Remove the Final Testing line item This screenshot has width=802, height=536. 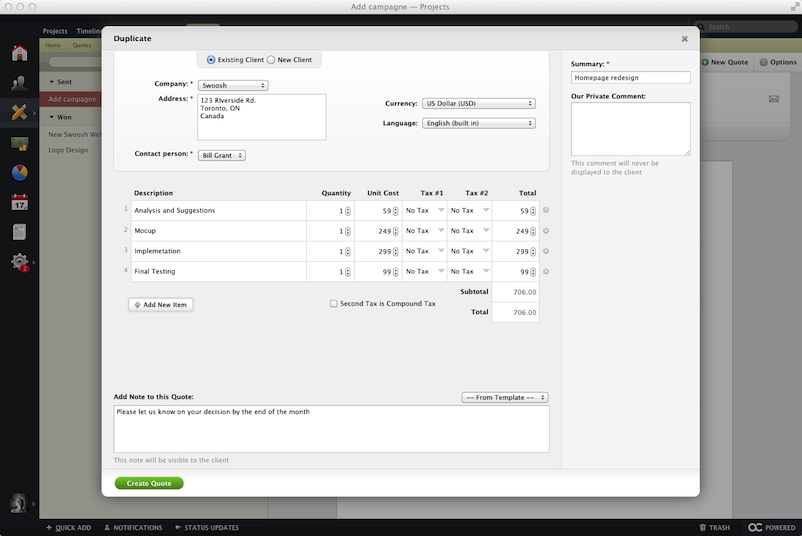pyautogui.click(x=546, y=272)
